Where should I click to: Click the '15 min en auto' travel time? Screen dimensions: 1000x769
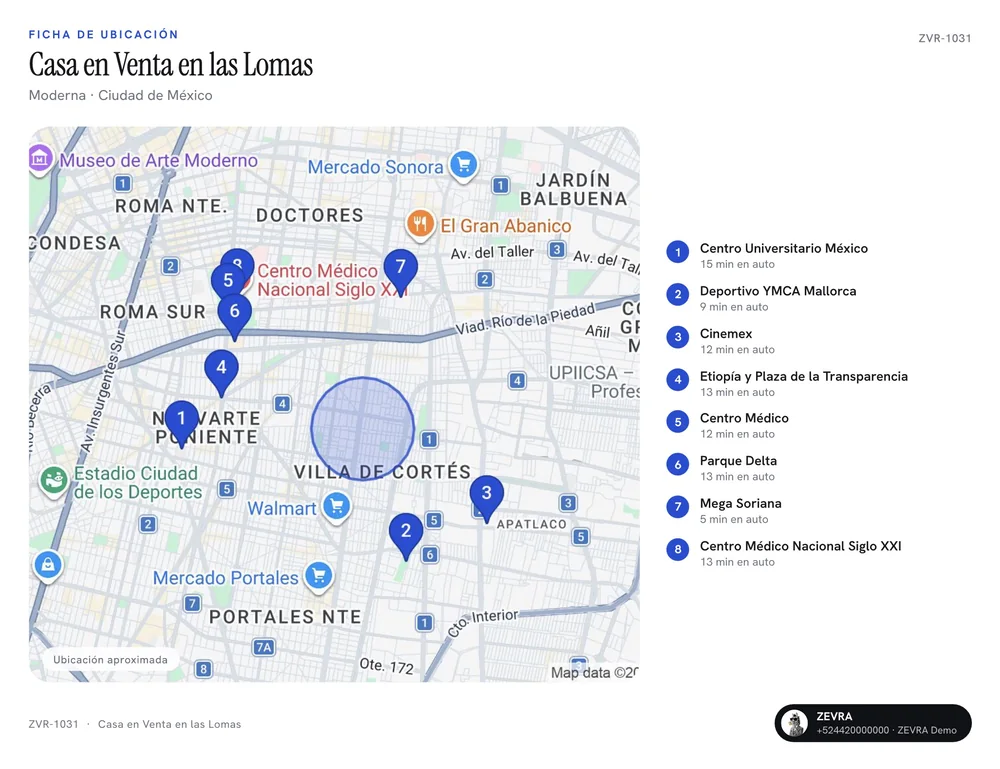click(x=737, y=264)
